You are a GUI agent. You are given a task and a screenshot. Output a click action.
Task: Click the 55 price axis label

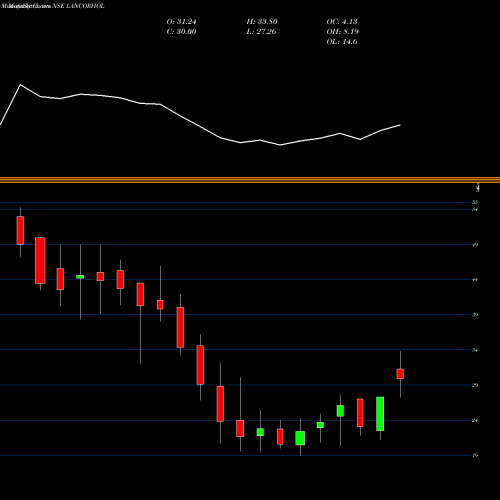pos(475,202)
